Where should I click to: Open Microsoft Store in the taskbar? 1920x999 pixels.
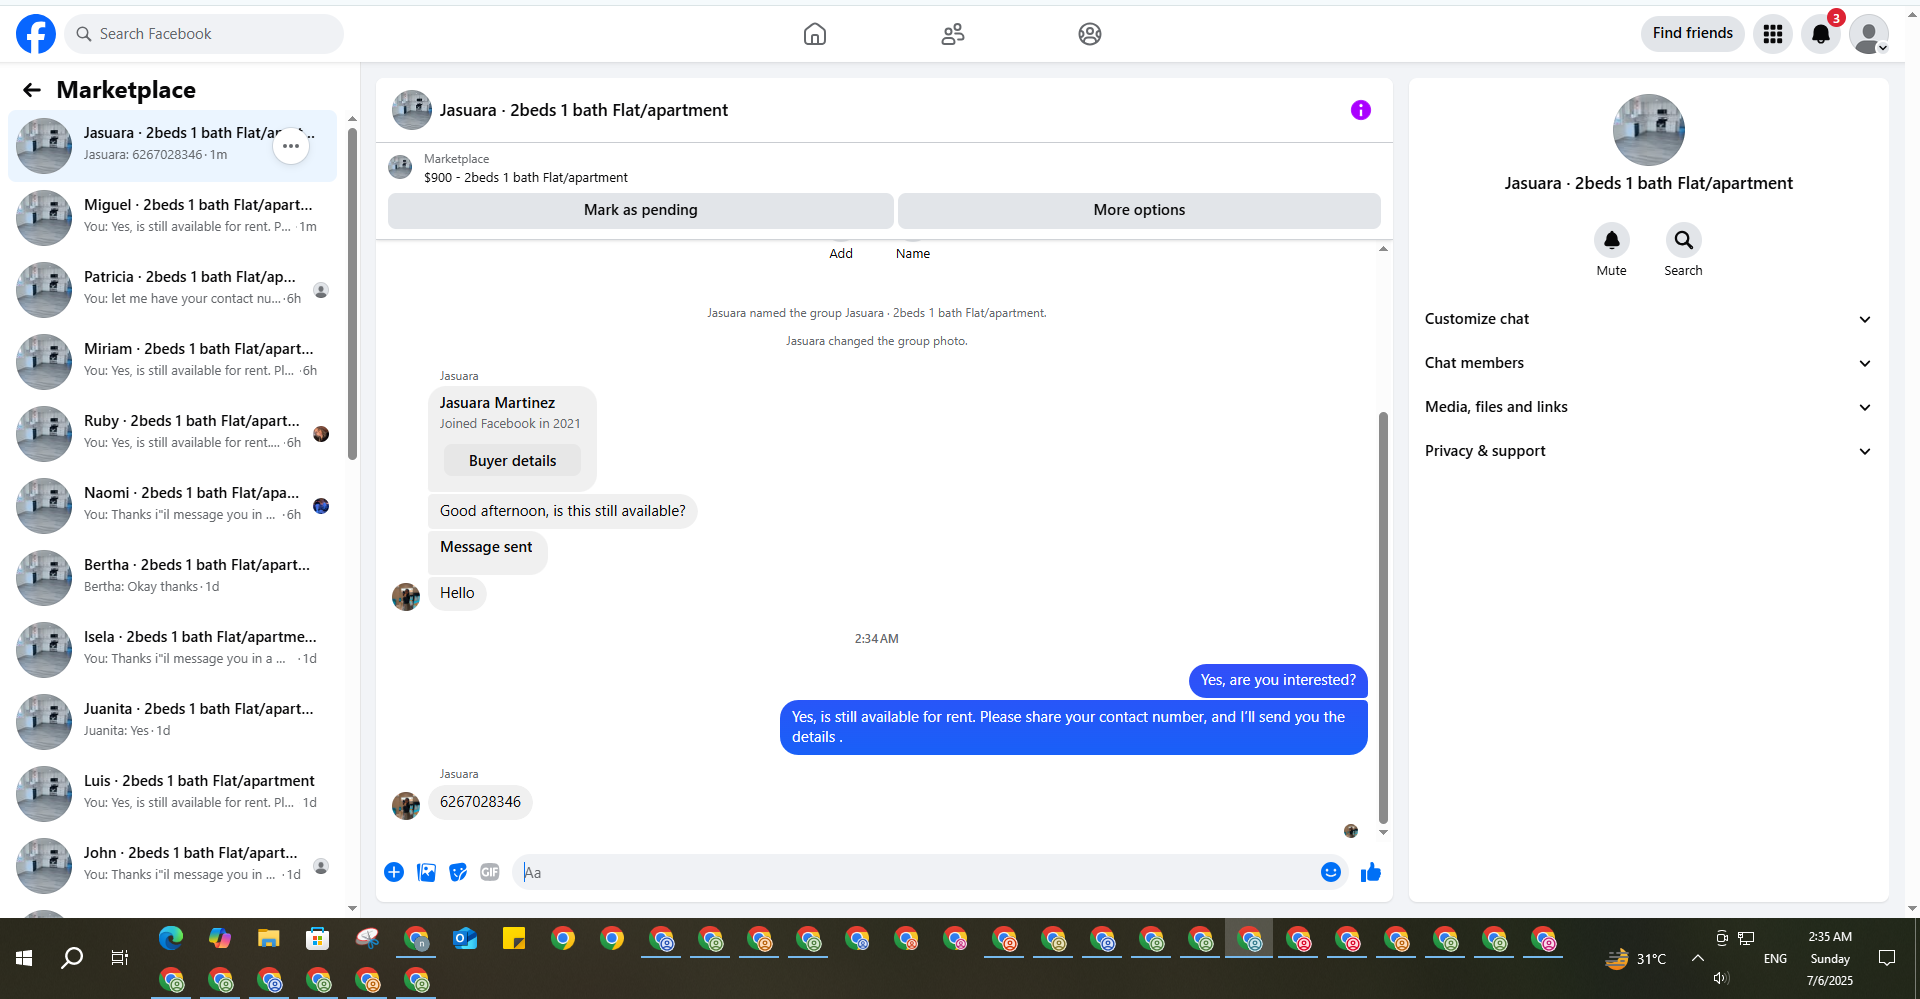[317, 938]
